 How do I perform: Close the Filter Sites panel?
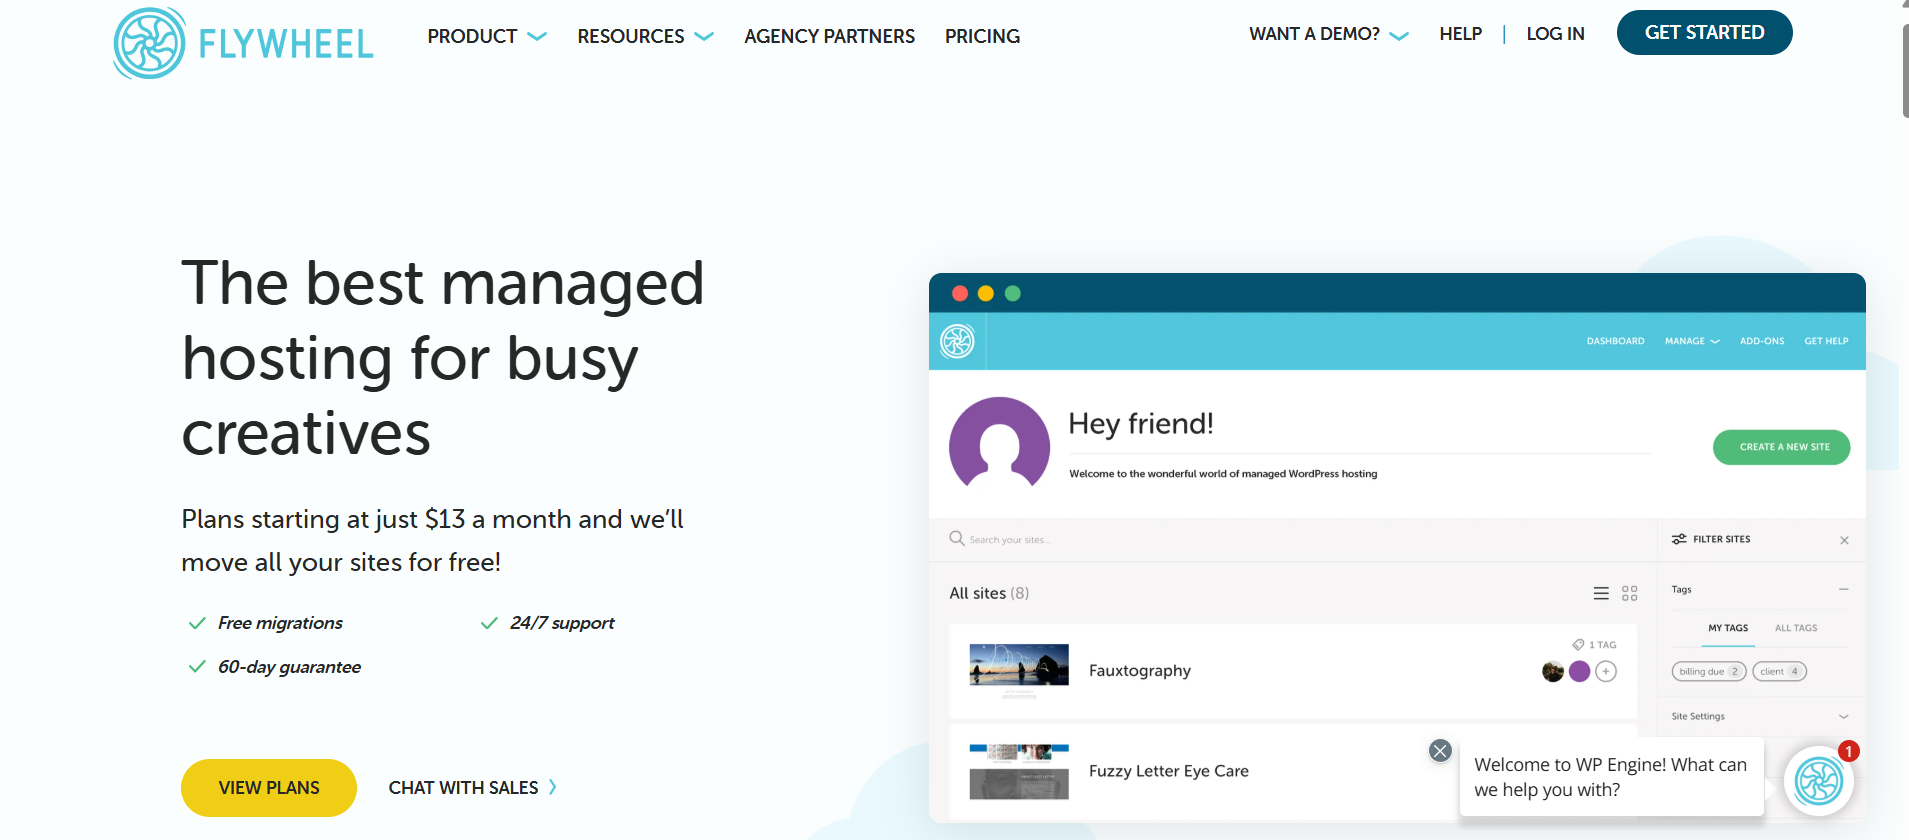pos(1844,540)
